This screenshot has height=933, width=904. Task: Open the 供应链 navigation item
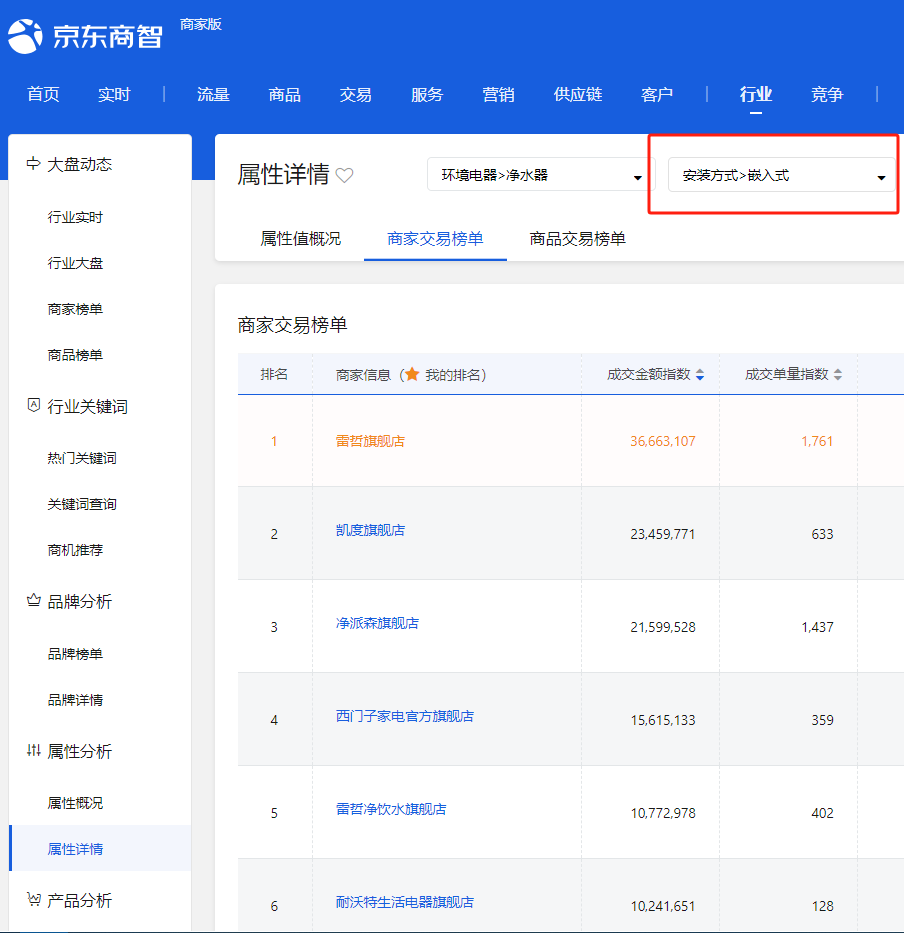tap(577, 94)
